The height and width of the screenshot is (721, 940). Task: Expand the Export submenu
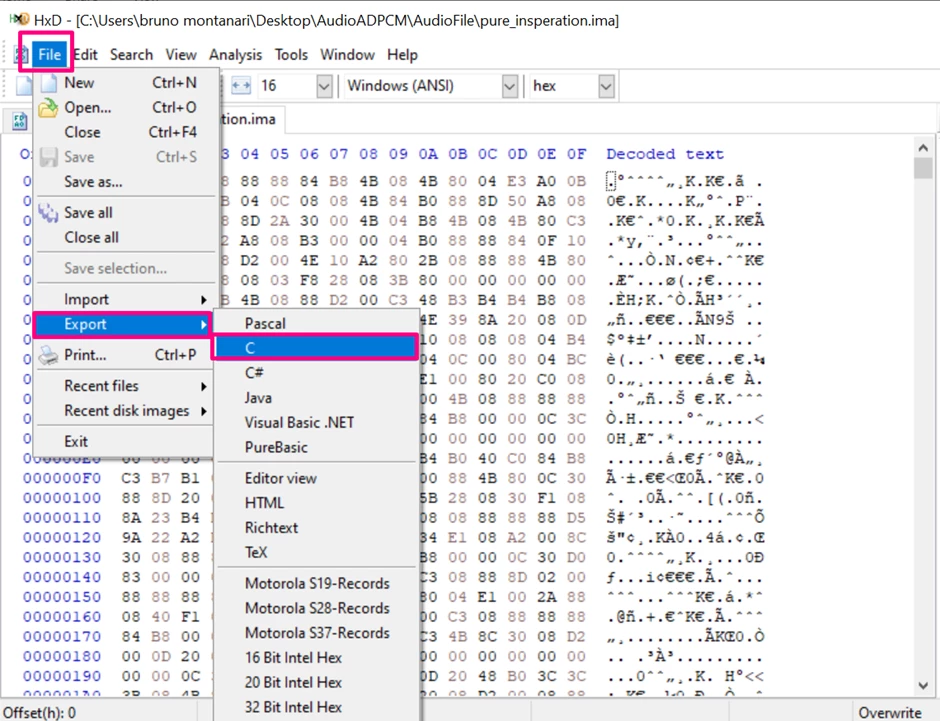[x=123, y=325]
